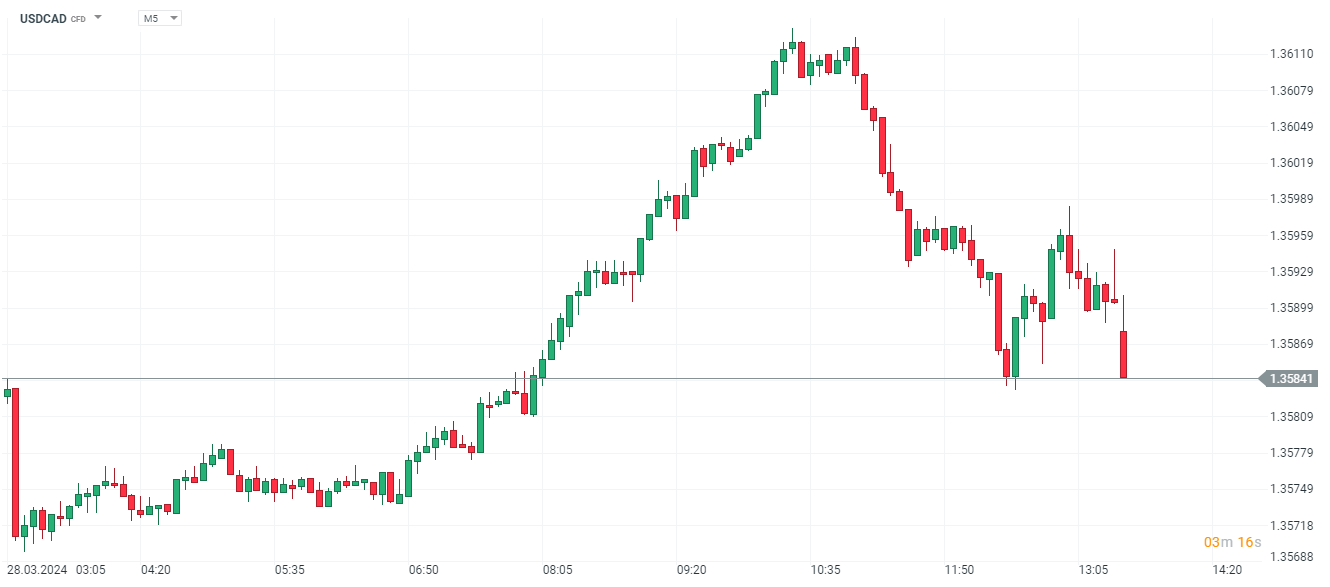1330x587 pixels.
Task: Select the current price tag 1.35841
Action: 1292,379
